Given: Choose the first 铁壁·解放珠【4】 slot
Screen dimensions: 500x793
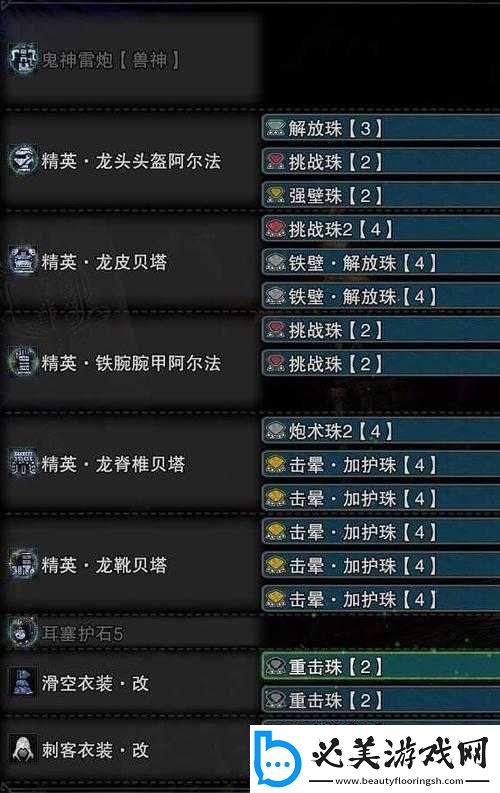Looking at the screenshot, I should tap(381, 262).
